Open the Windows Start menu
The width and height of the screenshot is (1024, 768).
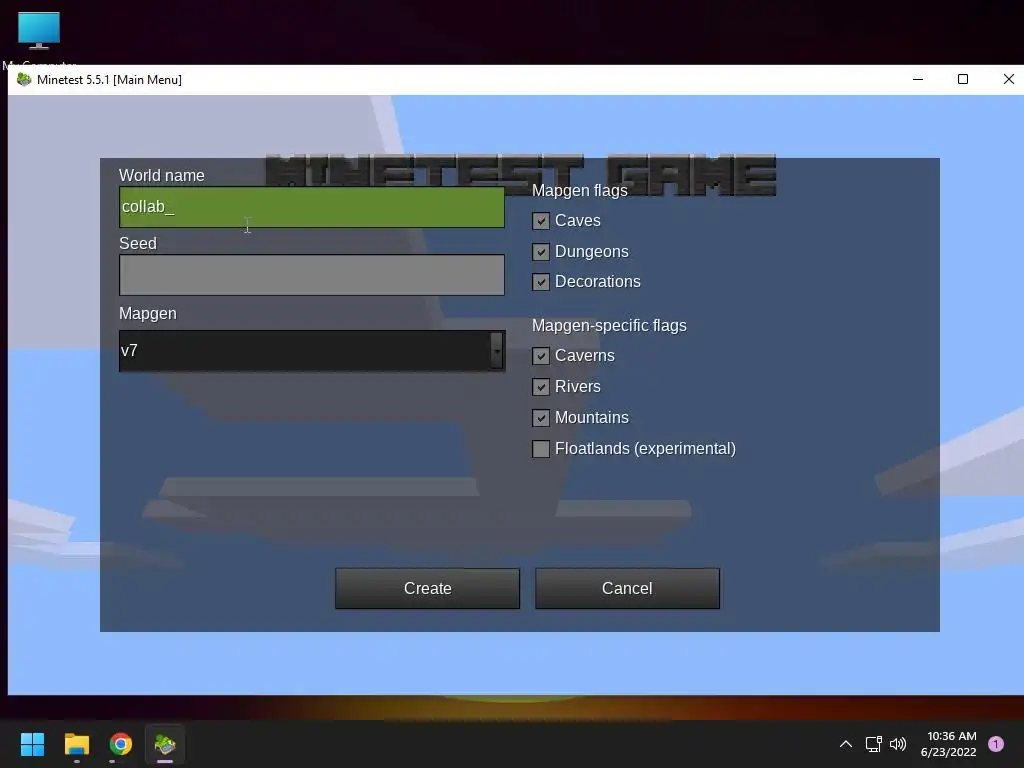coord(32,744)
